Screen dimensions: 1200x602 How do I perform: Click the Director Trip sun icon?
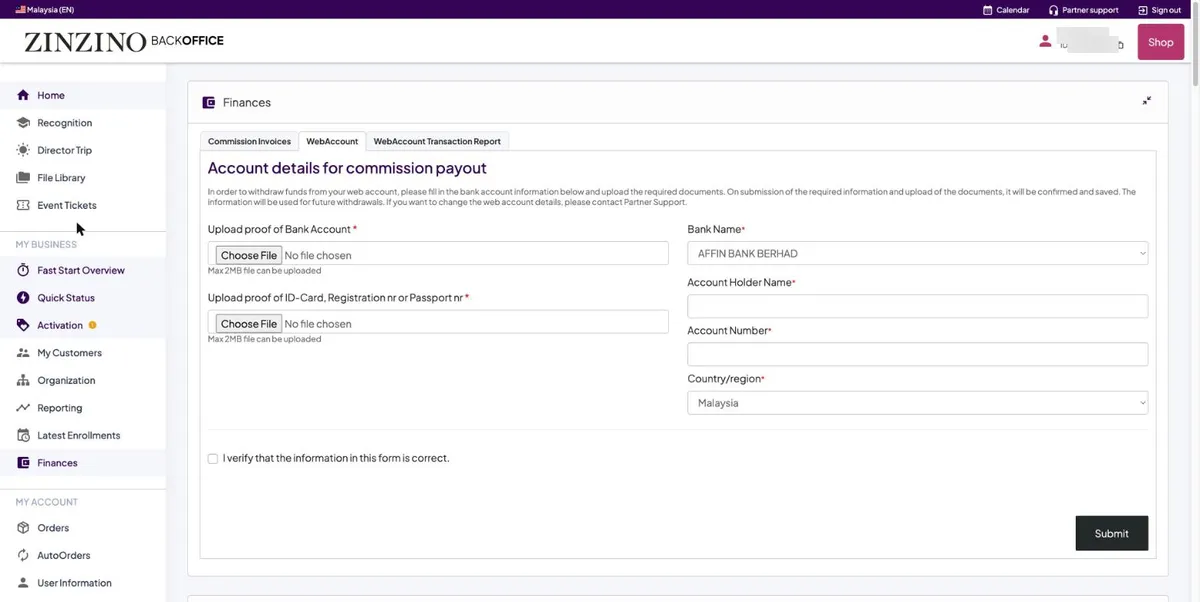coord(23,150)
